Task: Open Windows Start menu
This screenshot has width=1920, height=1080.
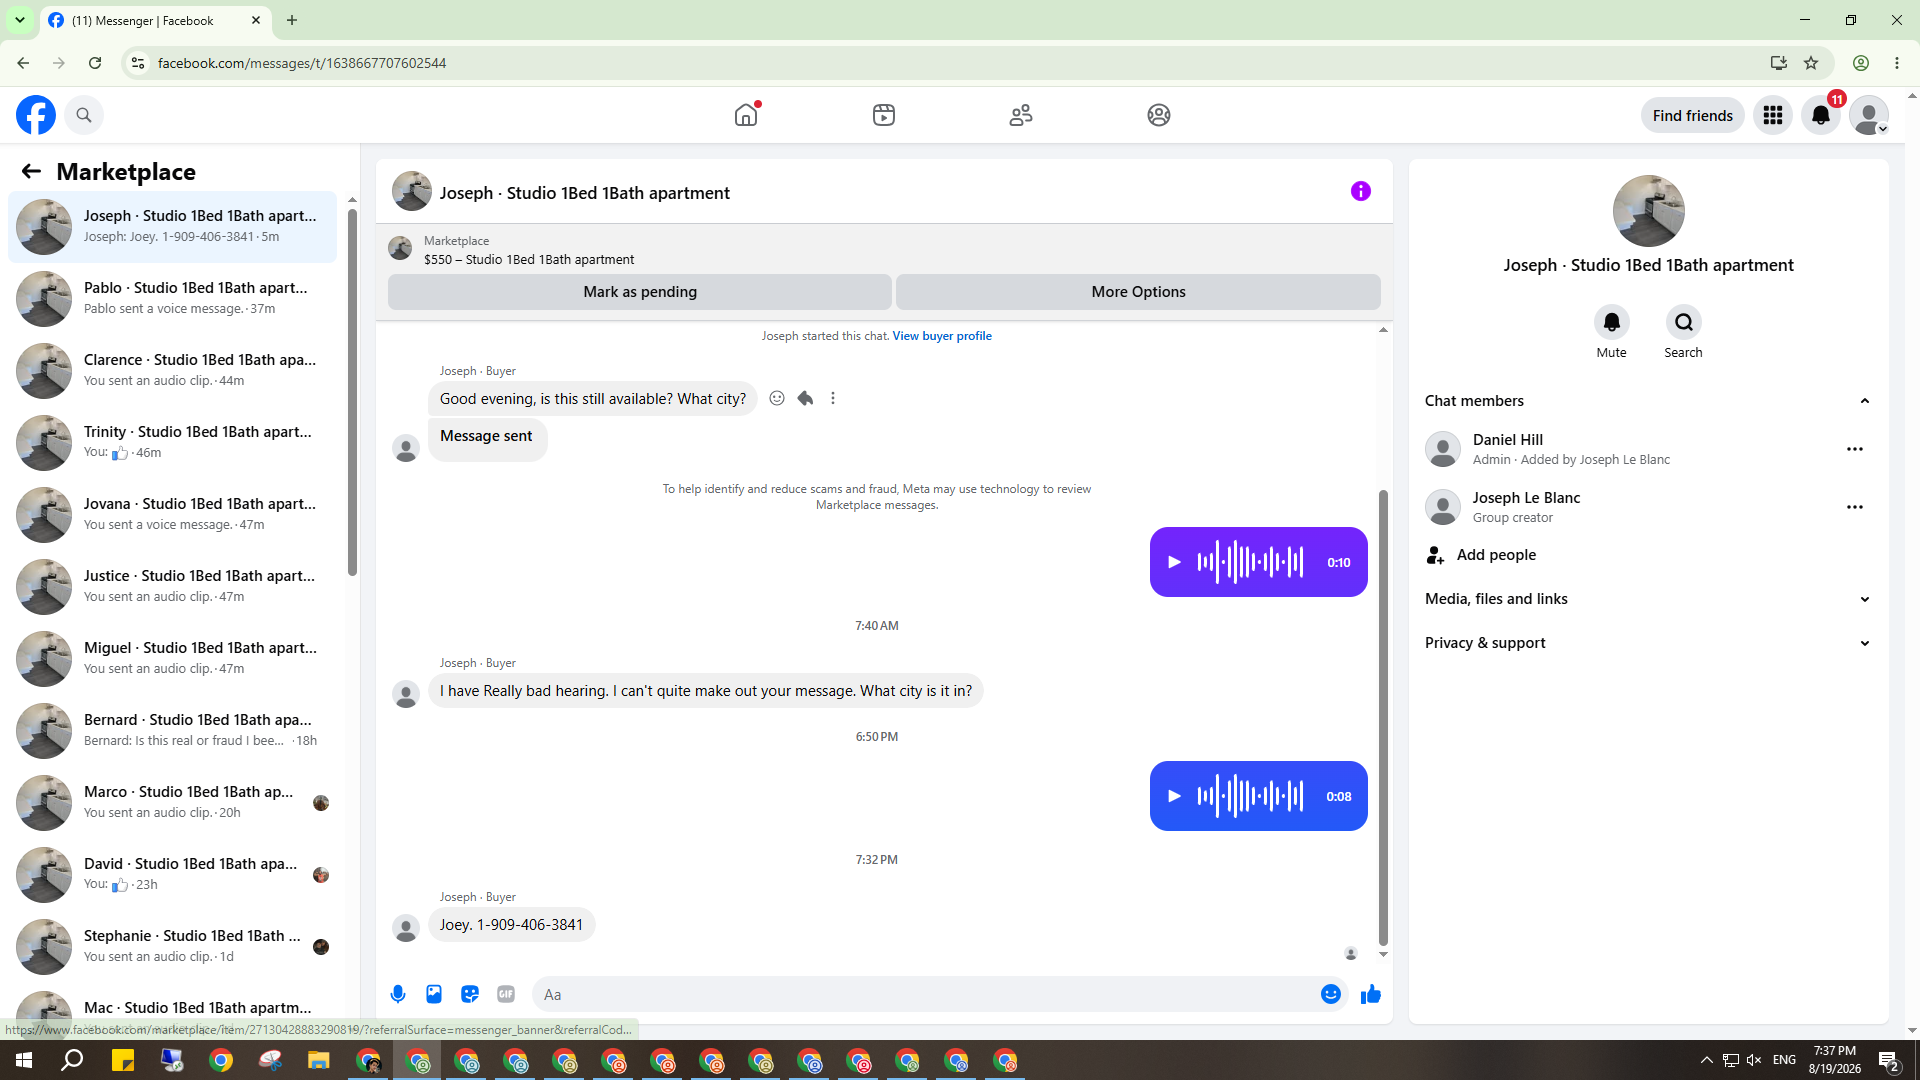Action: (24, 1060)
